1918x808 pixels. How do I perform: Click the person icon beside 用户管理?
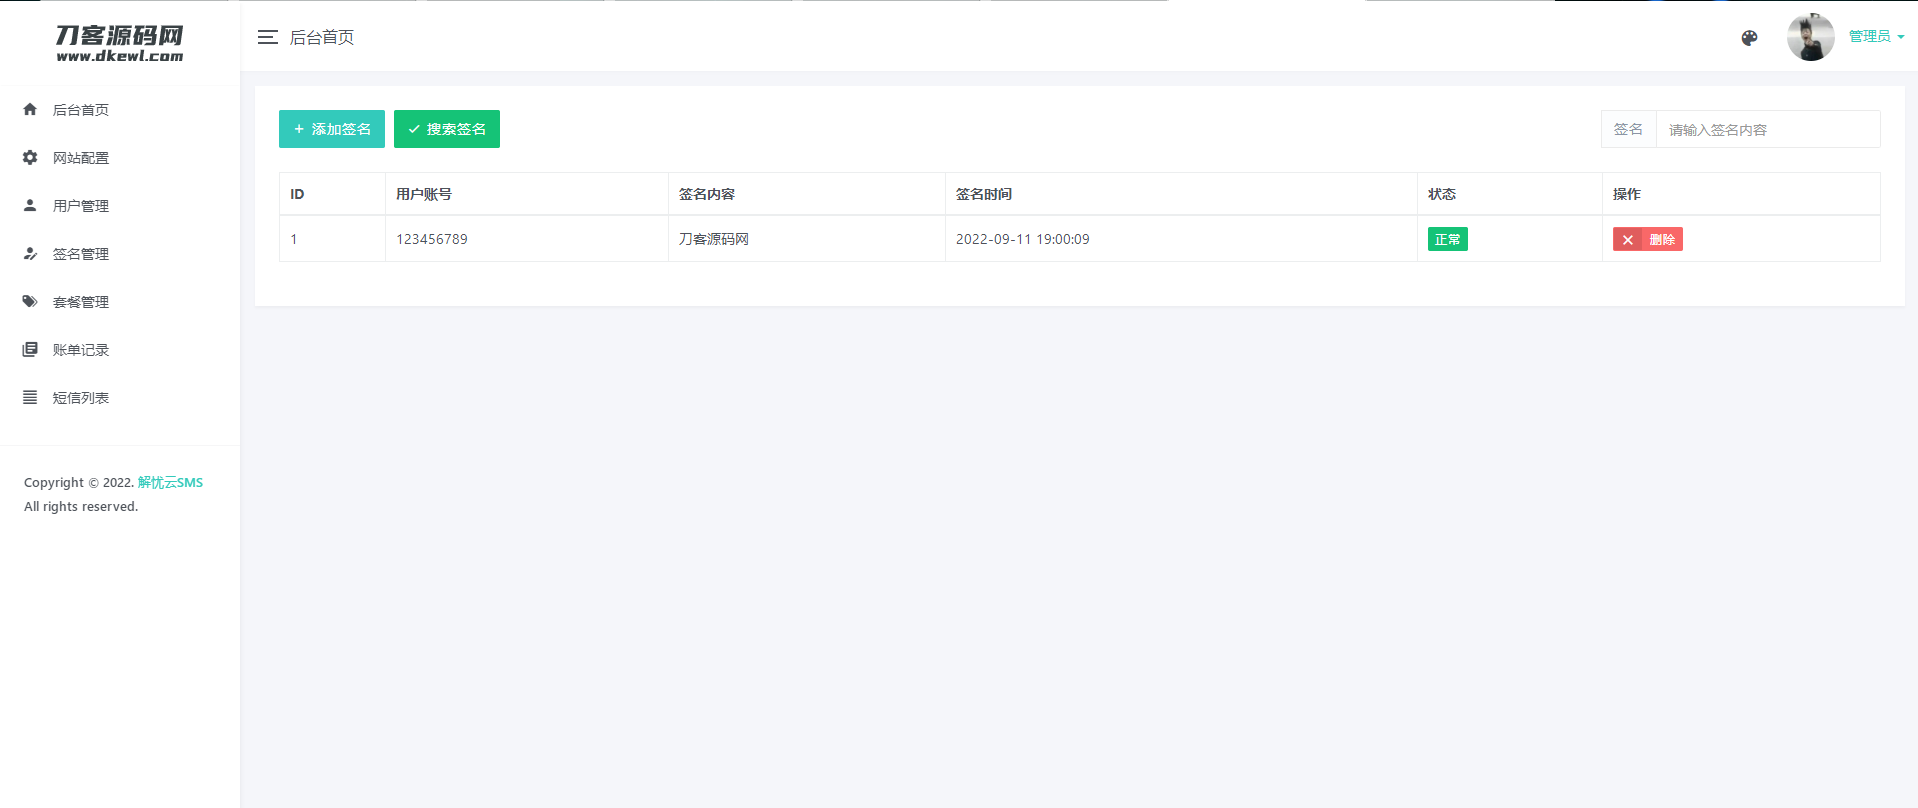(30, 205)
